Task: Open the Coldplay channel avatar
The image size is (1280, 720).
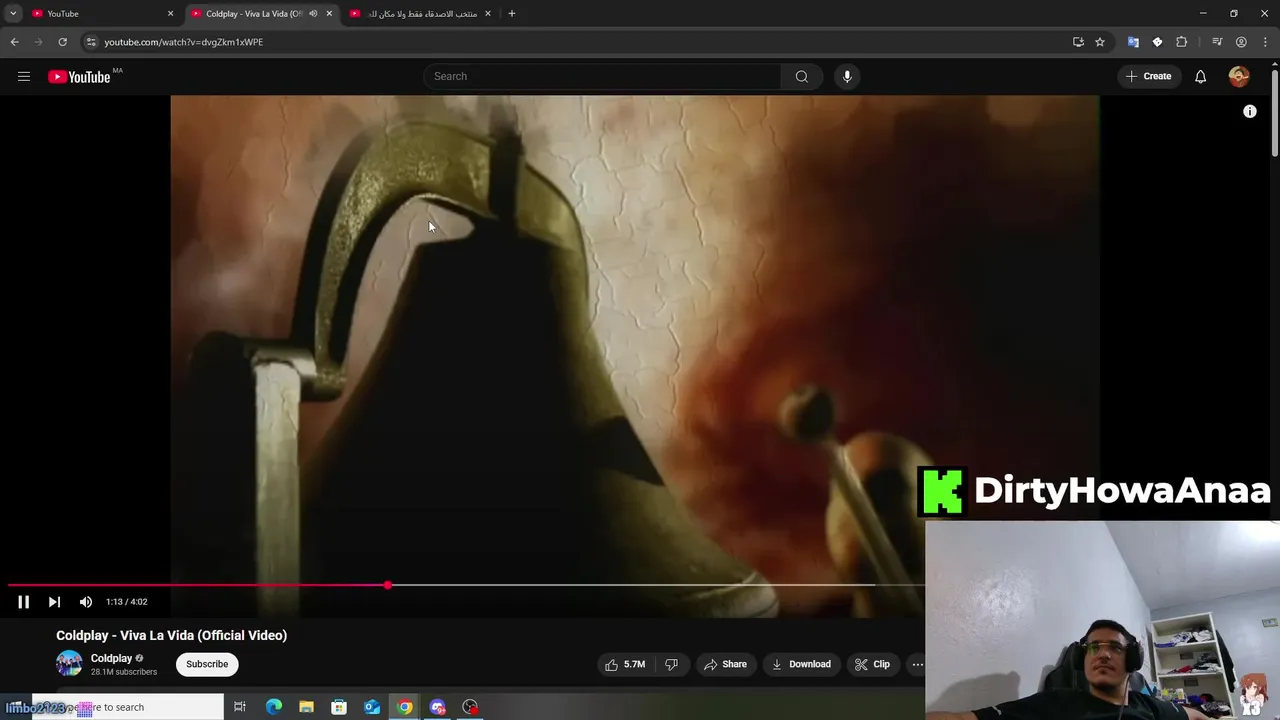Action: tap(69, 663)
